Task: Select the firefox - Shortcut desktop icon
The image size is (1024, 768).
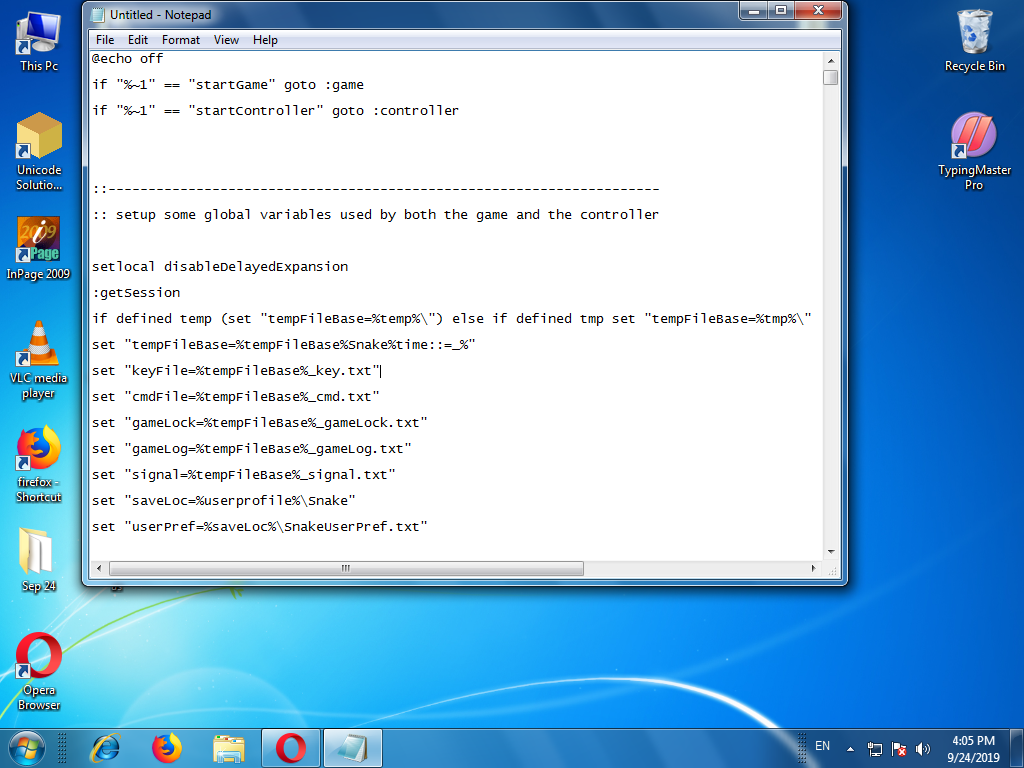Action: click(39, 464)
